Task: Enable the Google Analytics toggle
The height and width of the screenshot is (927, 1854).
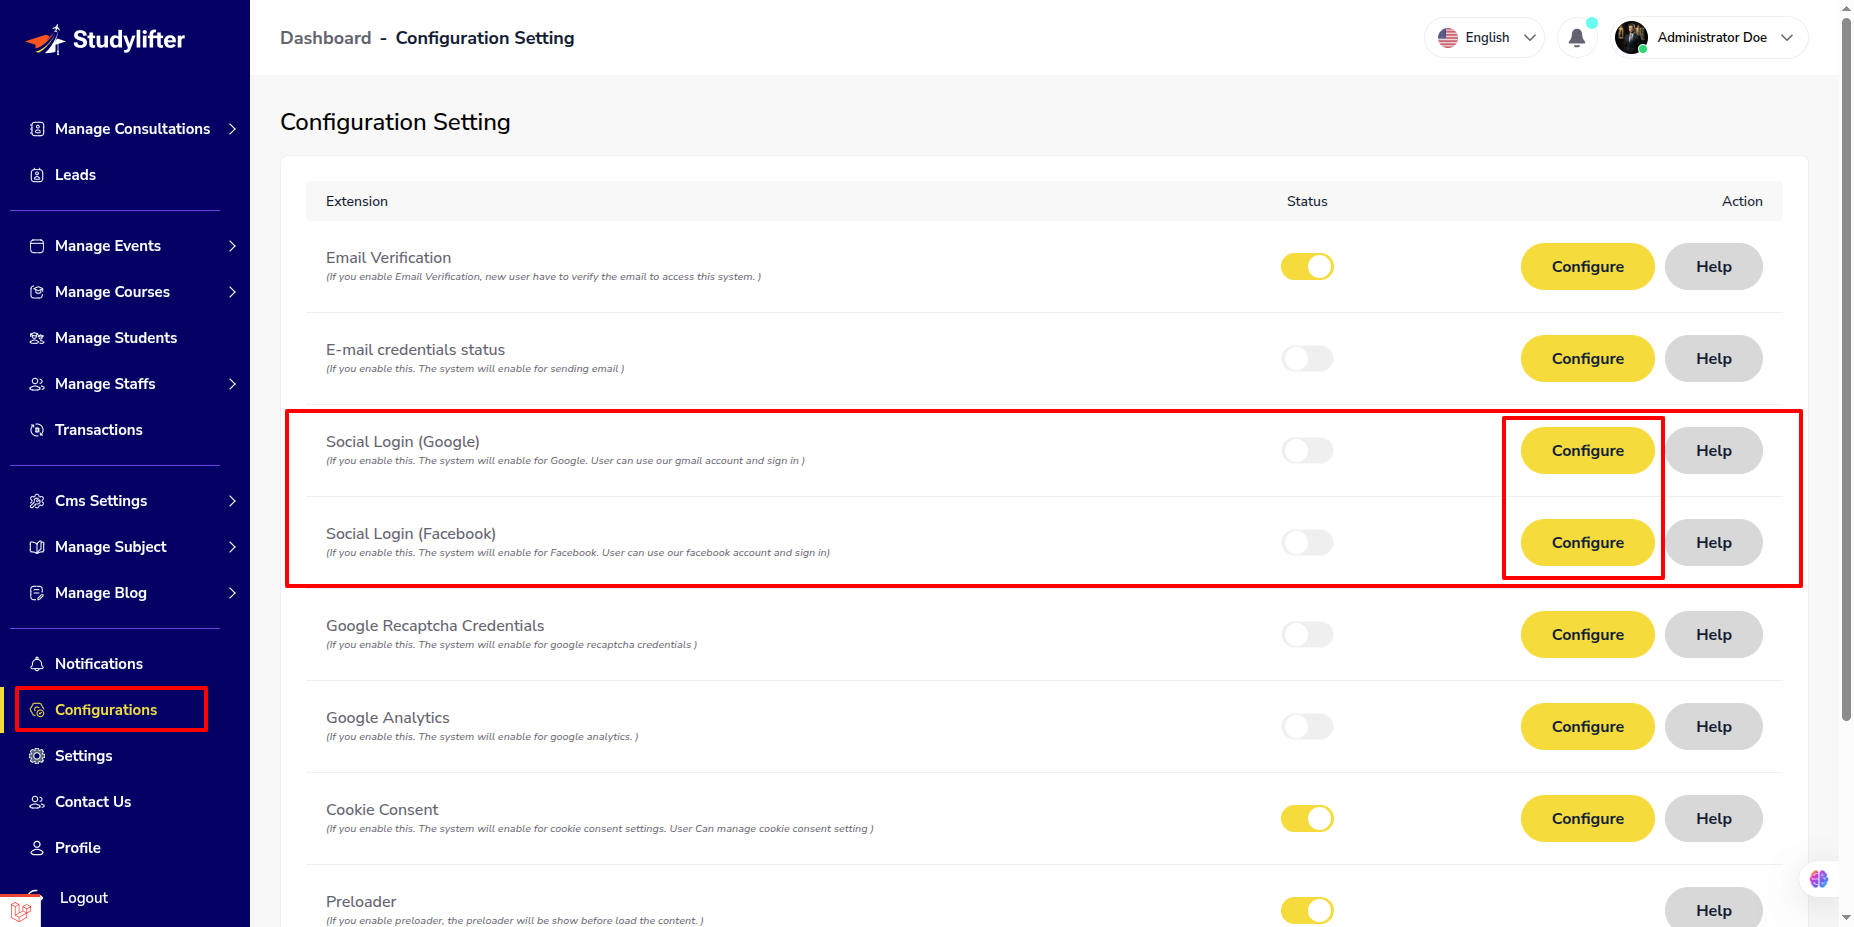Action: point(1307,727)
